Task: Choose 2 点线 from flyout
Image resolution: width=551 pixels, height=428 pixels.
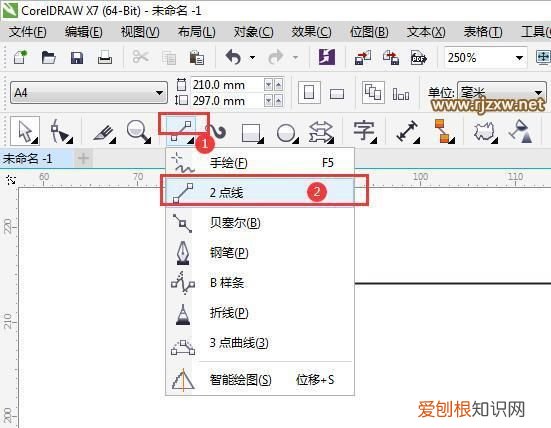Action: pos(260,193)
